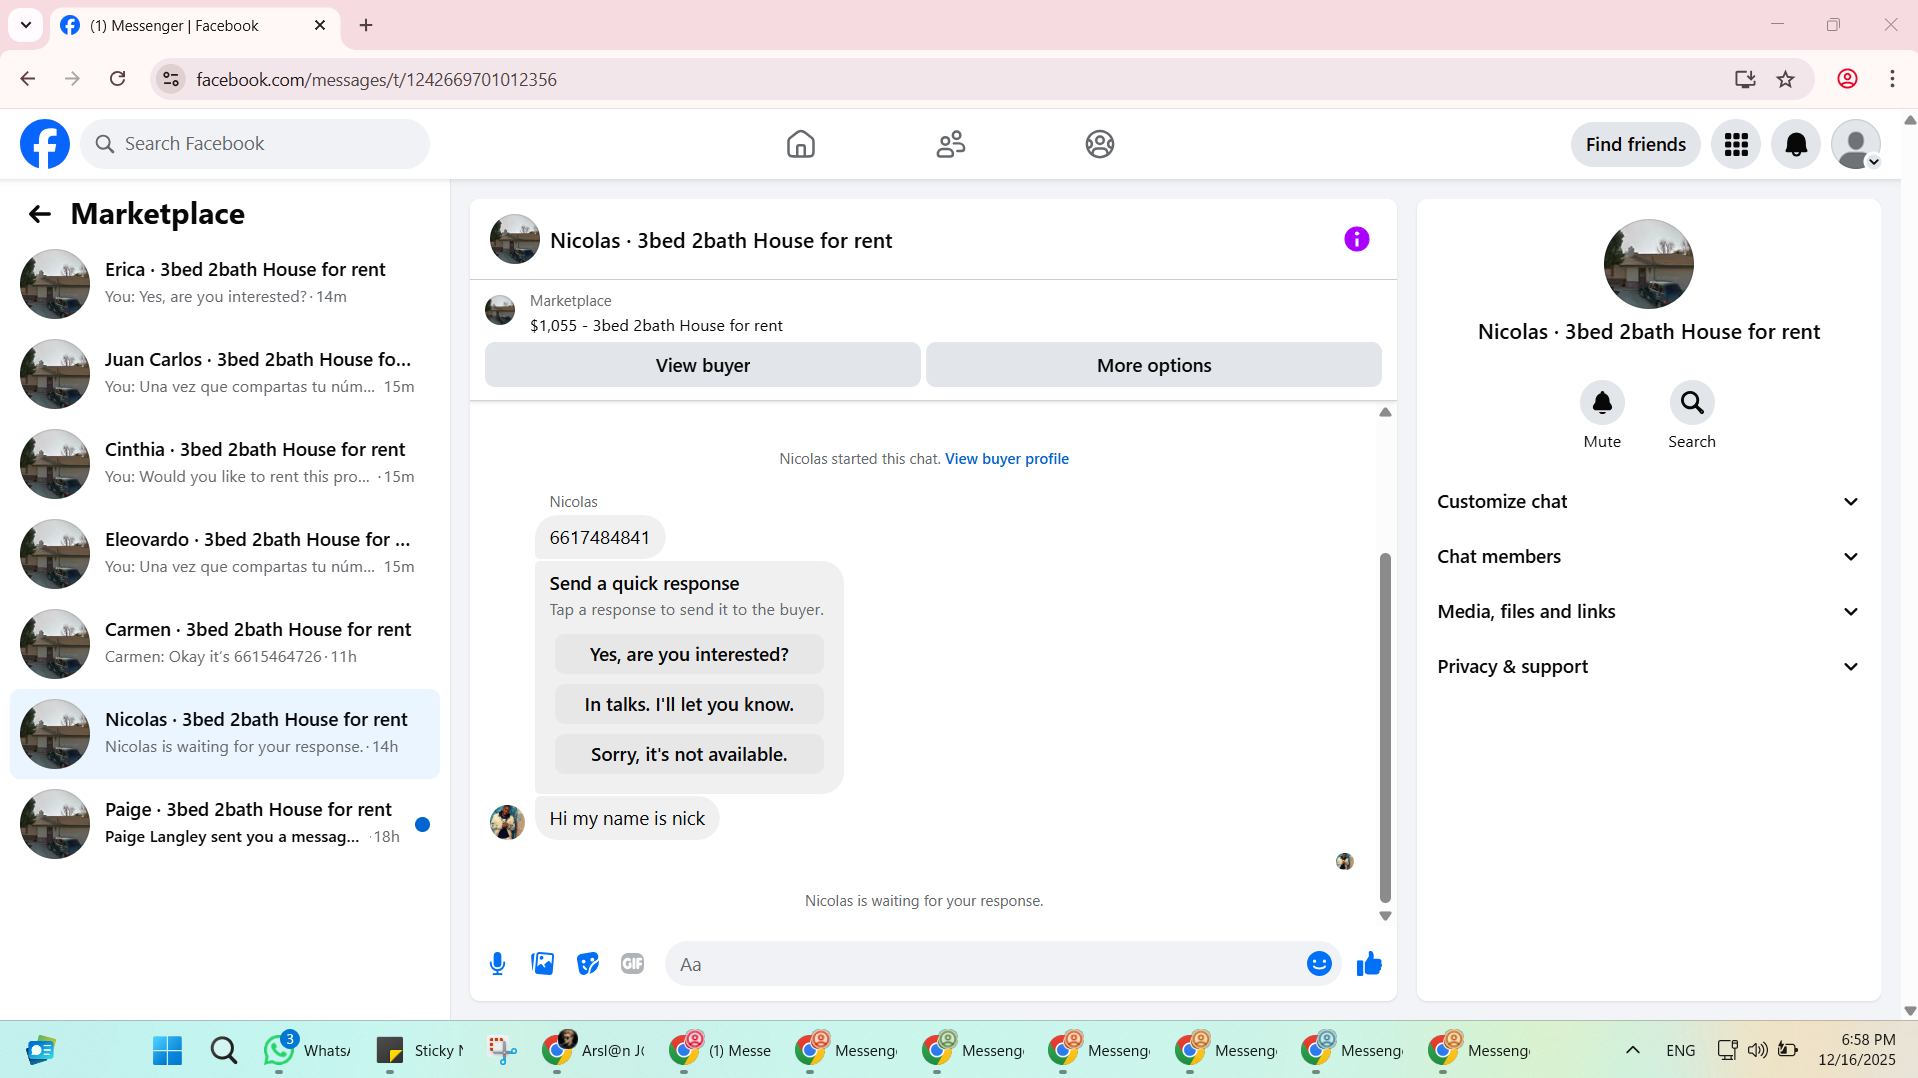Open Juan Carlos conversation
The height and width of the screenshot is (1078, 1918).
click(x=225, y=374)
